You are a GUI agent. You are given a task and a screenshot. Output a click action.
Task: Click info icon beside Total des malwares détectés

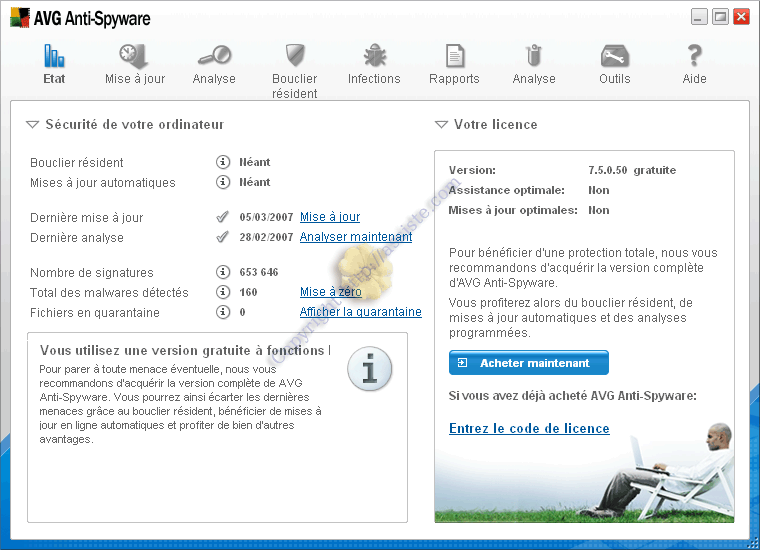[222, 292]
